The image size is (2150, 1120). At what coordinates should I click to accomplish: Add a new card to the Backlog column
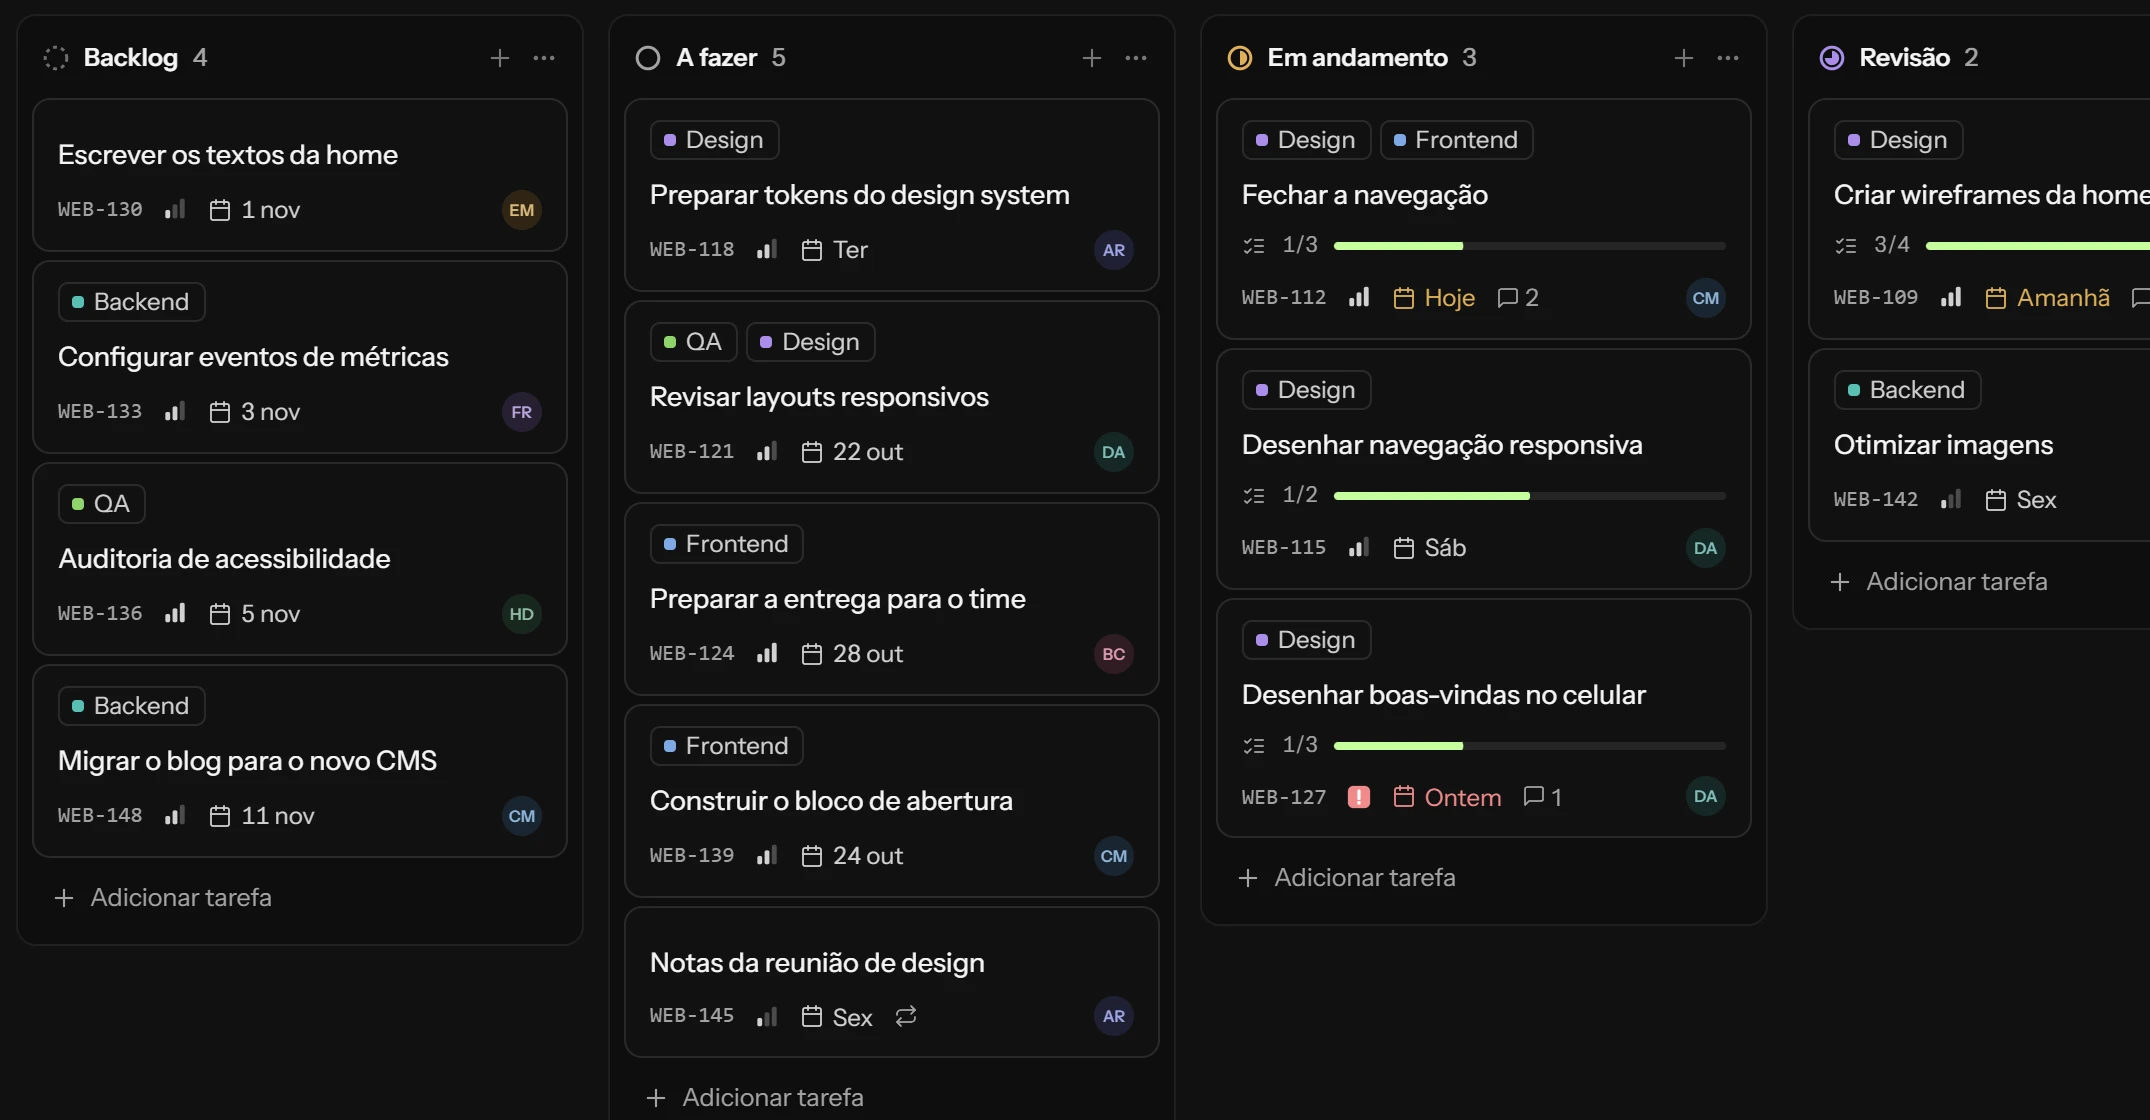(x=500, y=58)
